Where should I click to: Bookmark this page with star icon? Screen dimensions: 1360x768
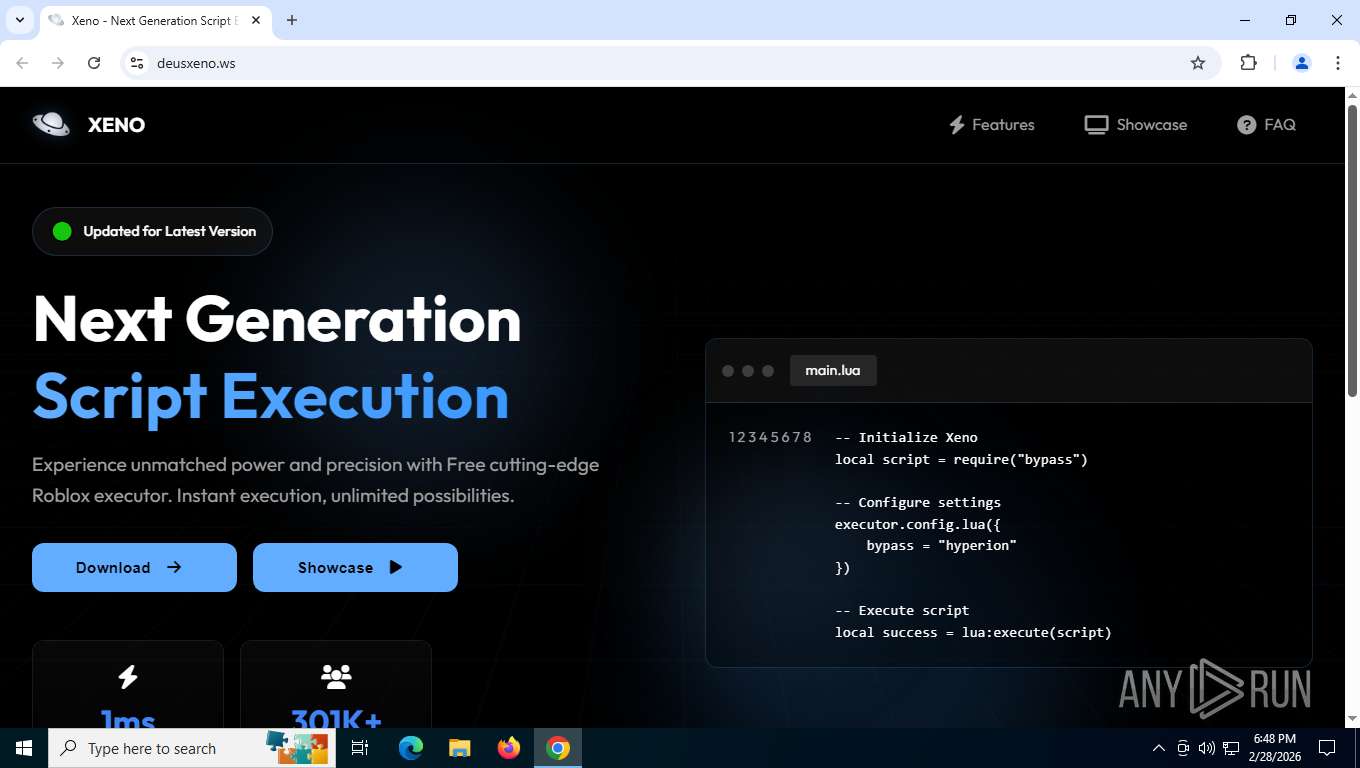tap(1198, 63)
